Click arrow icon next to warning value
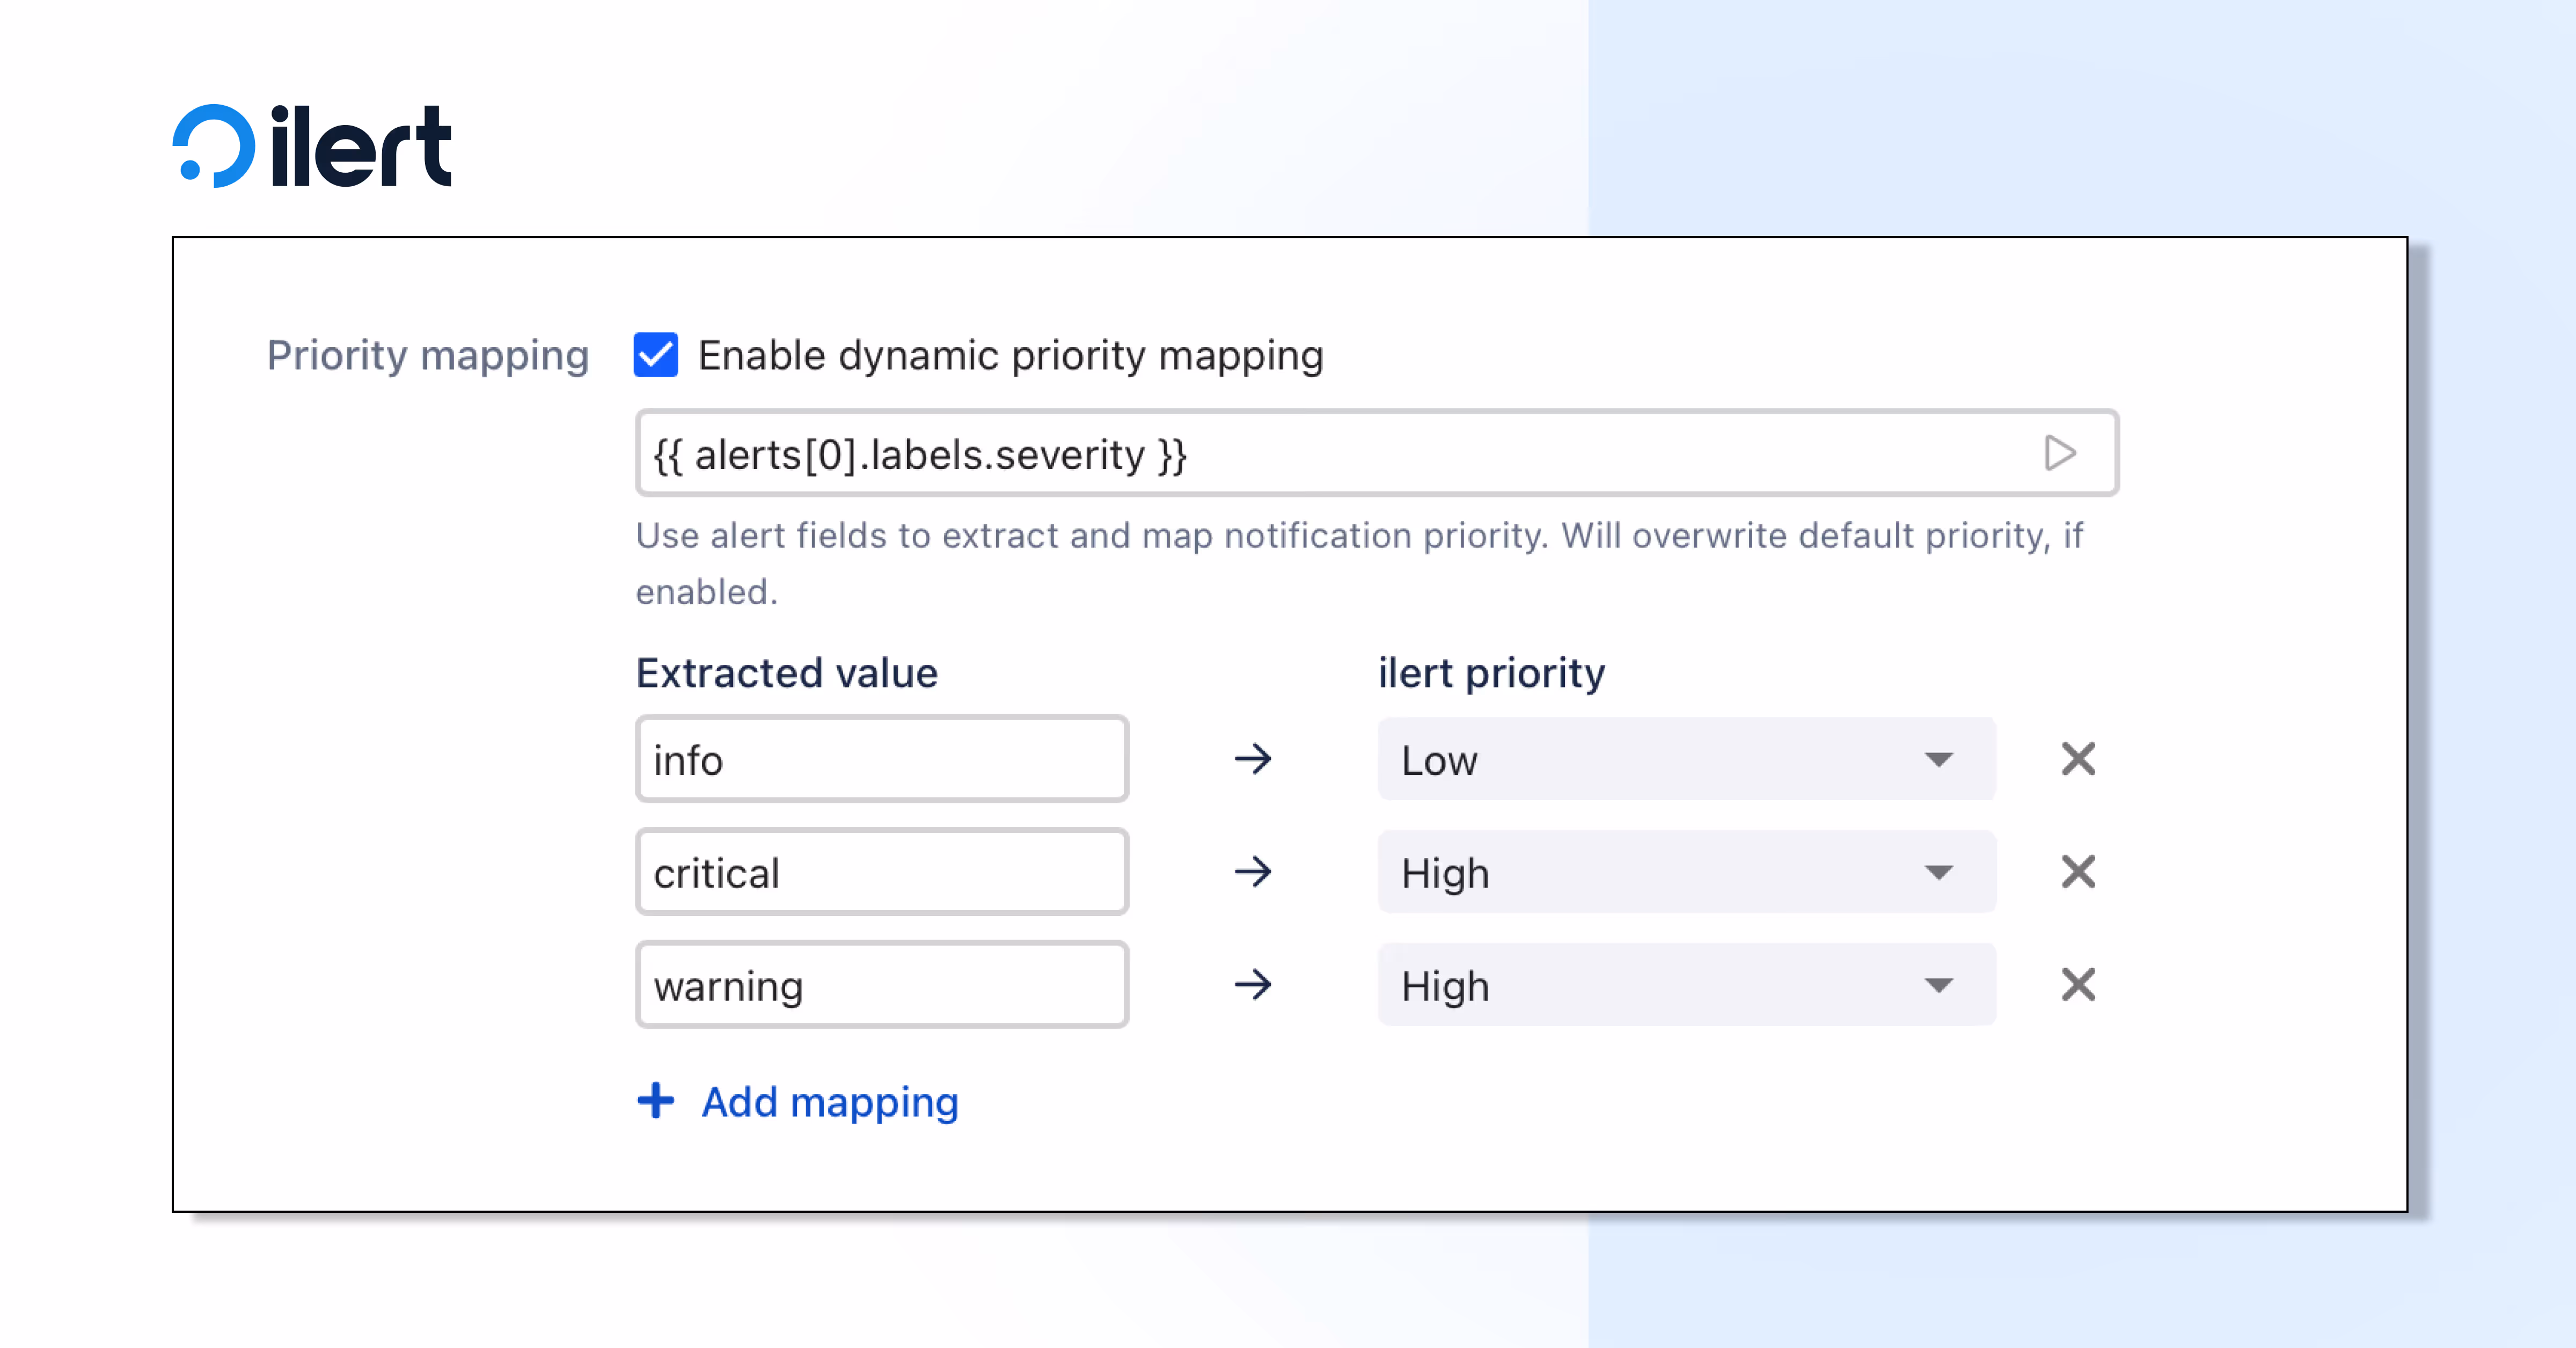 pyautogui.click(x=1252, y=985)
